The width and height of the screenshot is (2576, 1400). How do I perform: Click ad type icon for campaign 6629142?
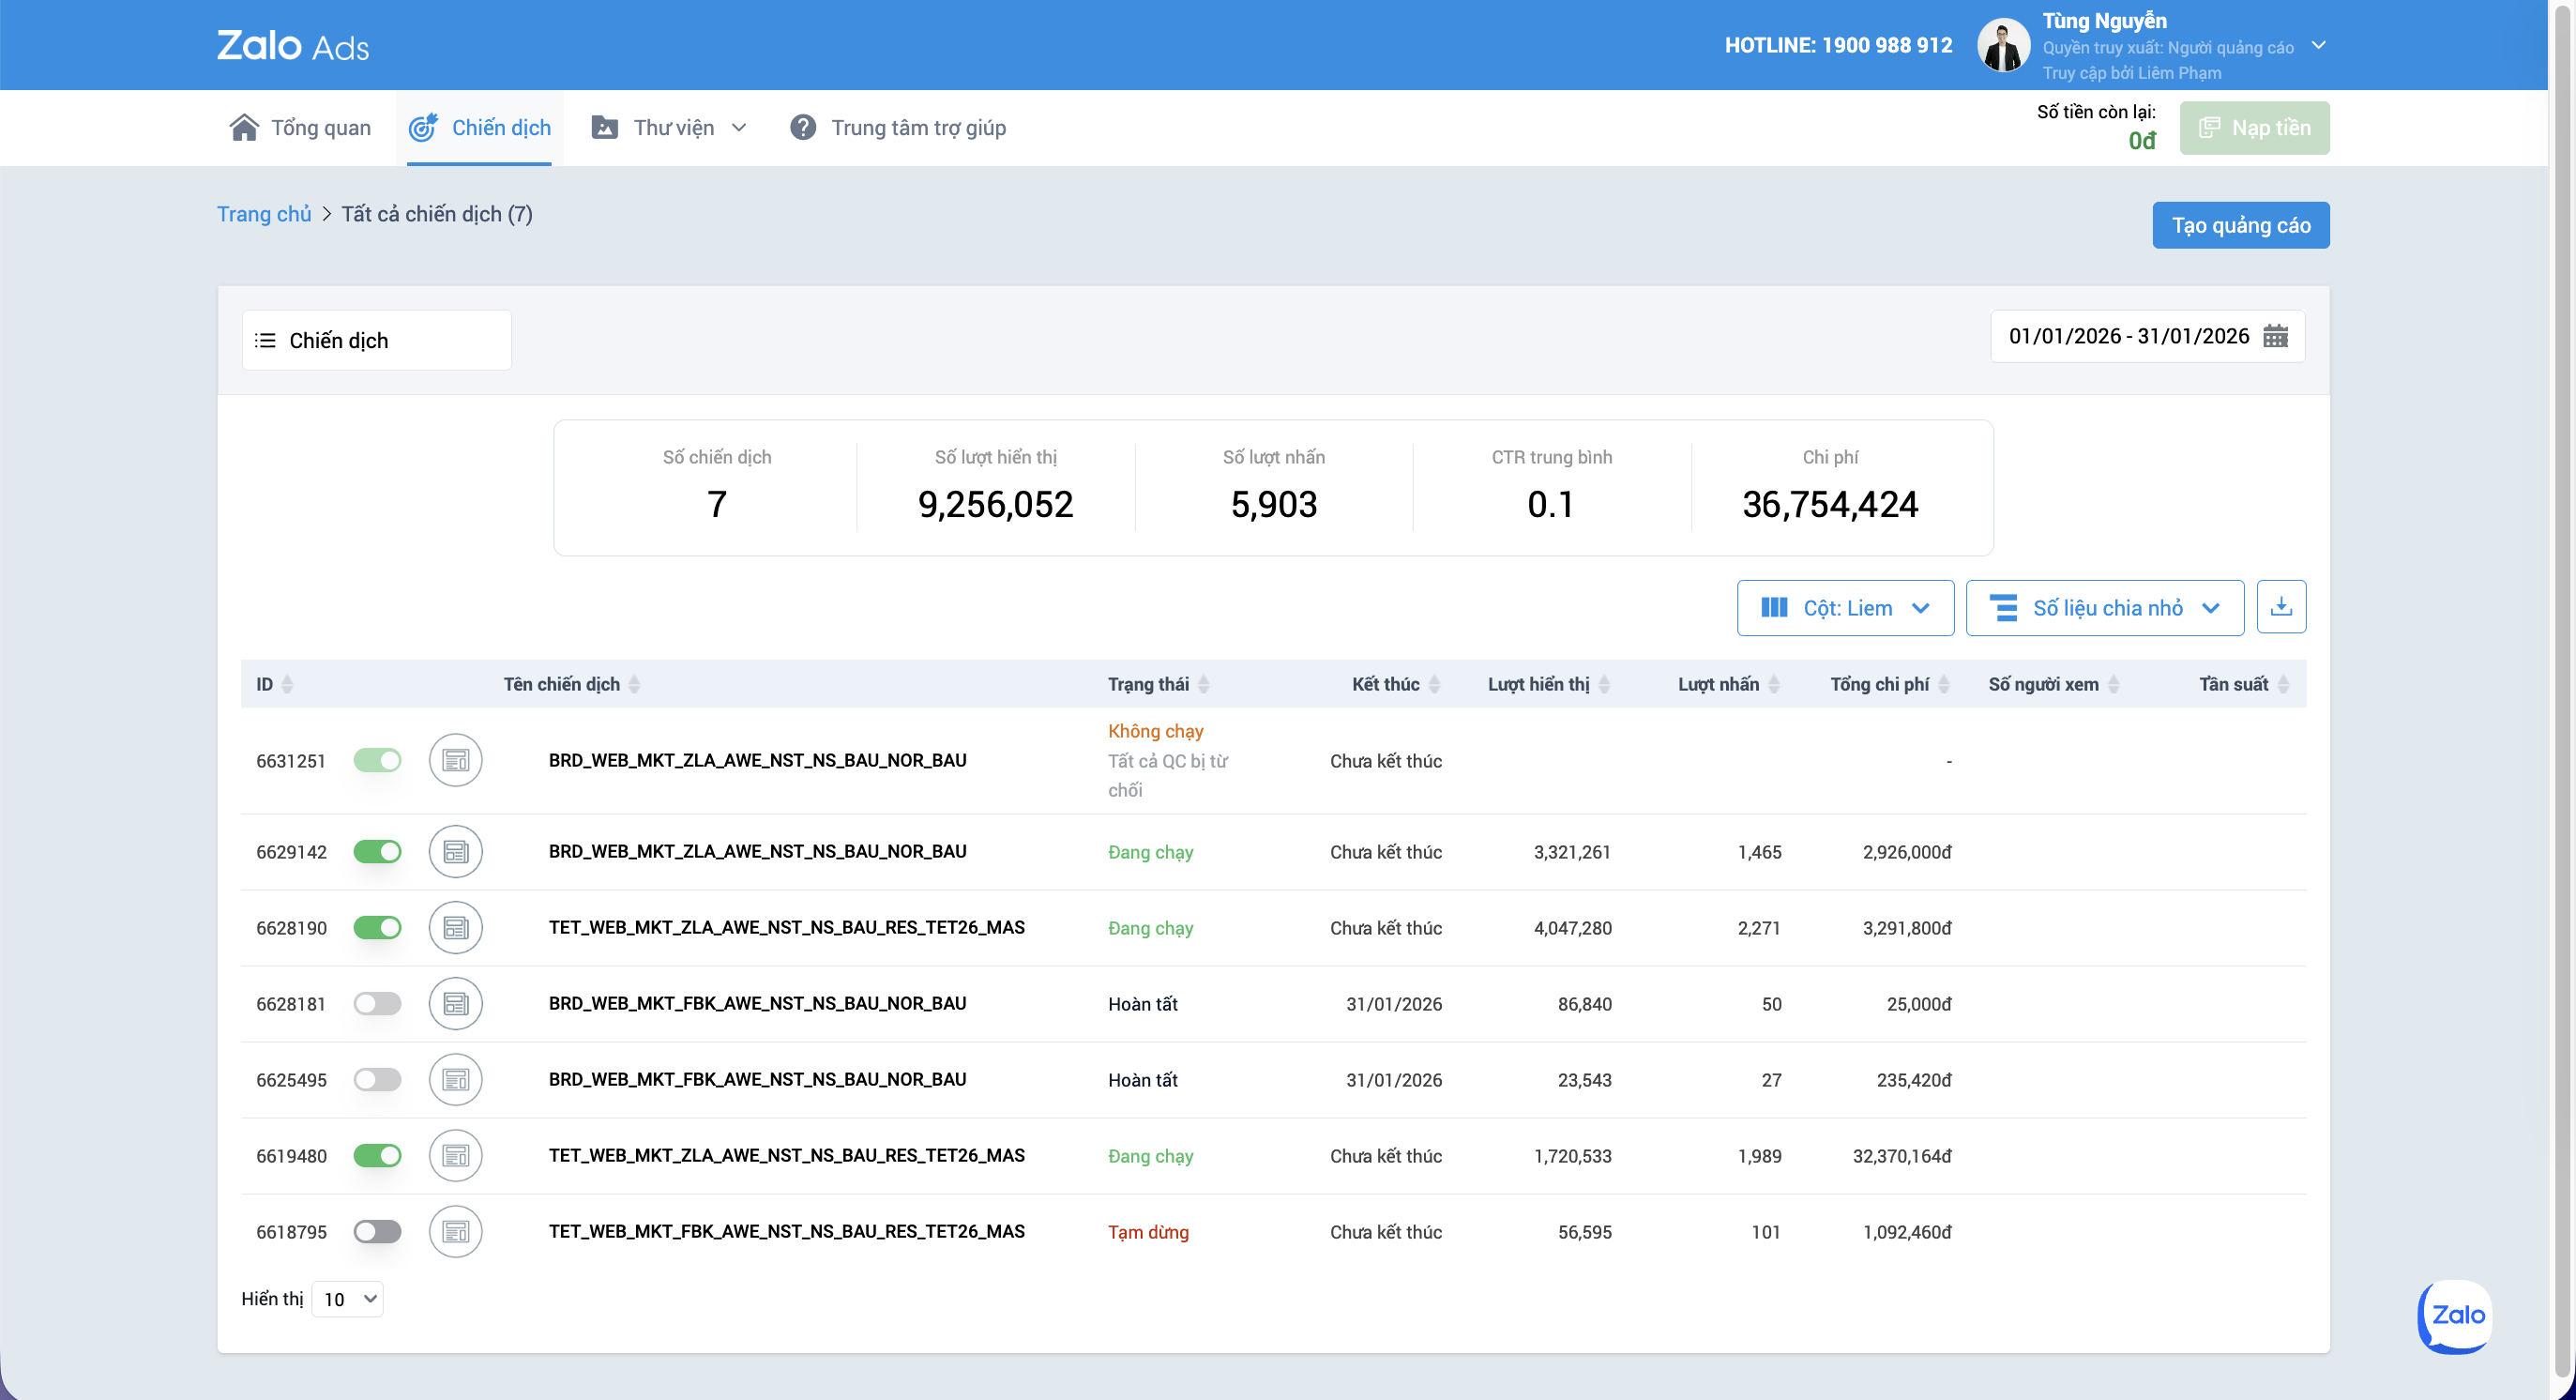[x=456, y=852]
